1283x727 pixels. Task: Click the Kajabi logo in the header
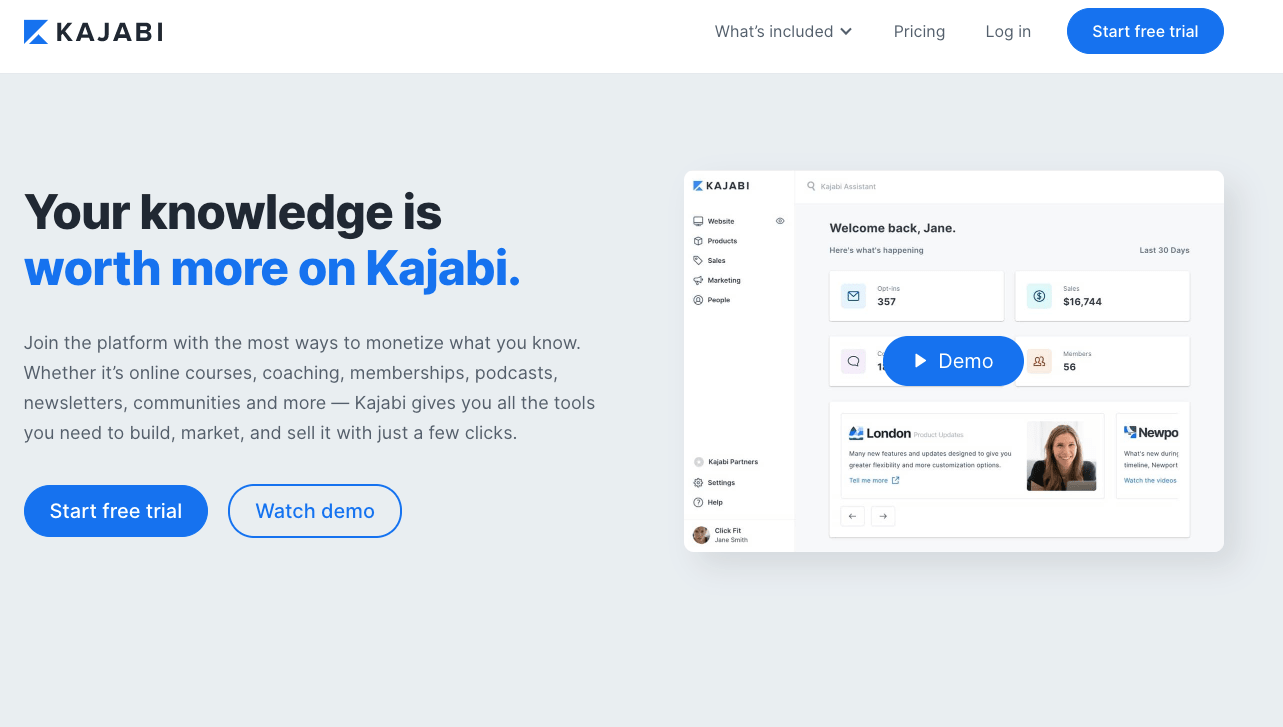pos(93,32)
